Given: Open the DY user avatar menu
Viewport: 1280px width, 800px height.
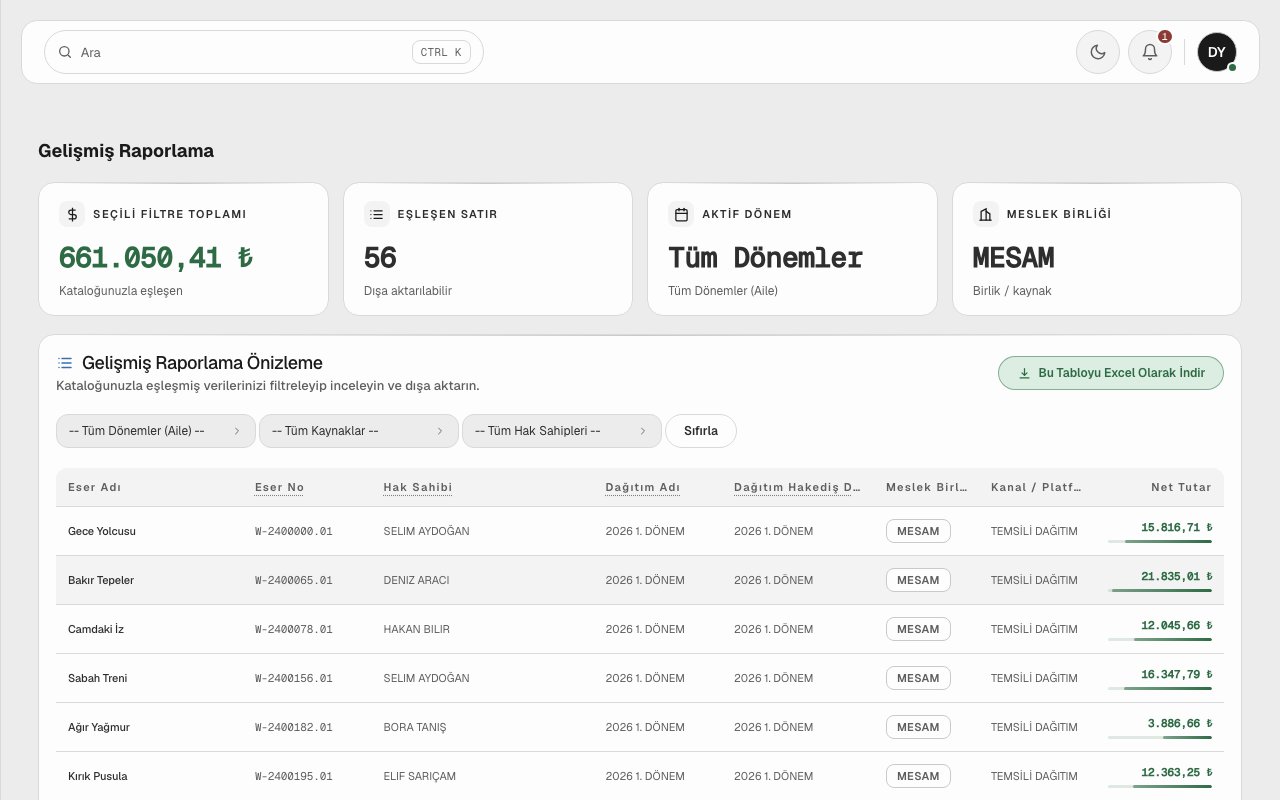Looking at the screenshot, I should 1217,52.
